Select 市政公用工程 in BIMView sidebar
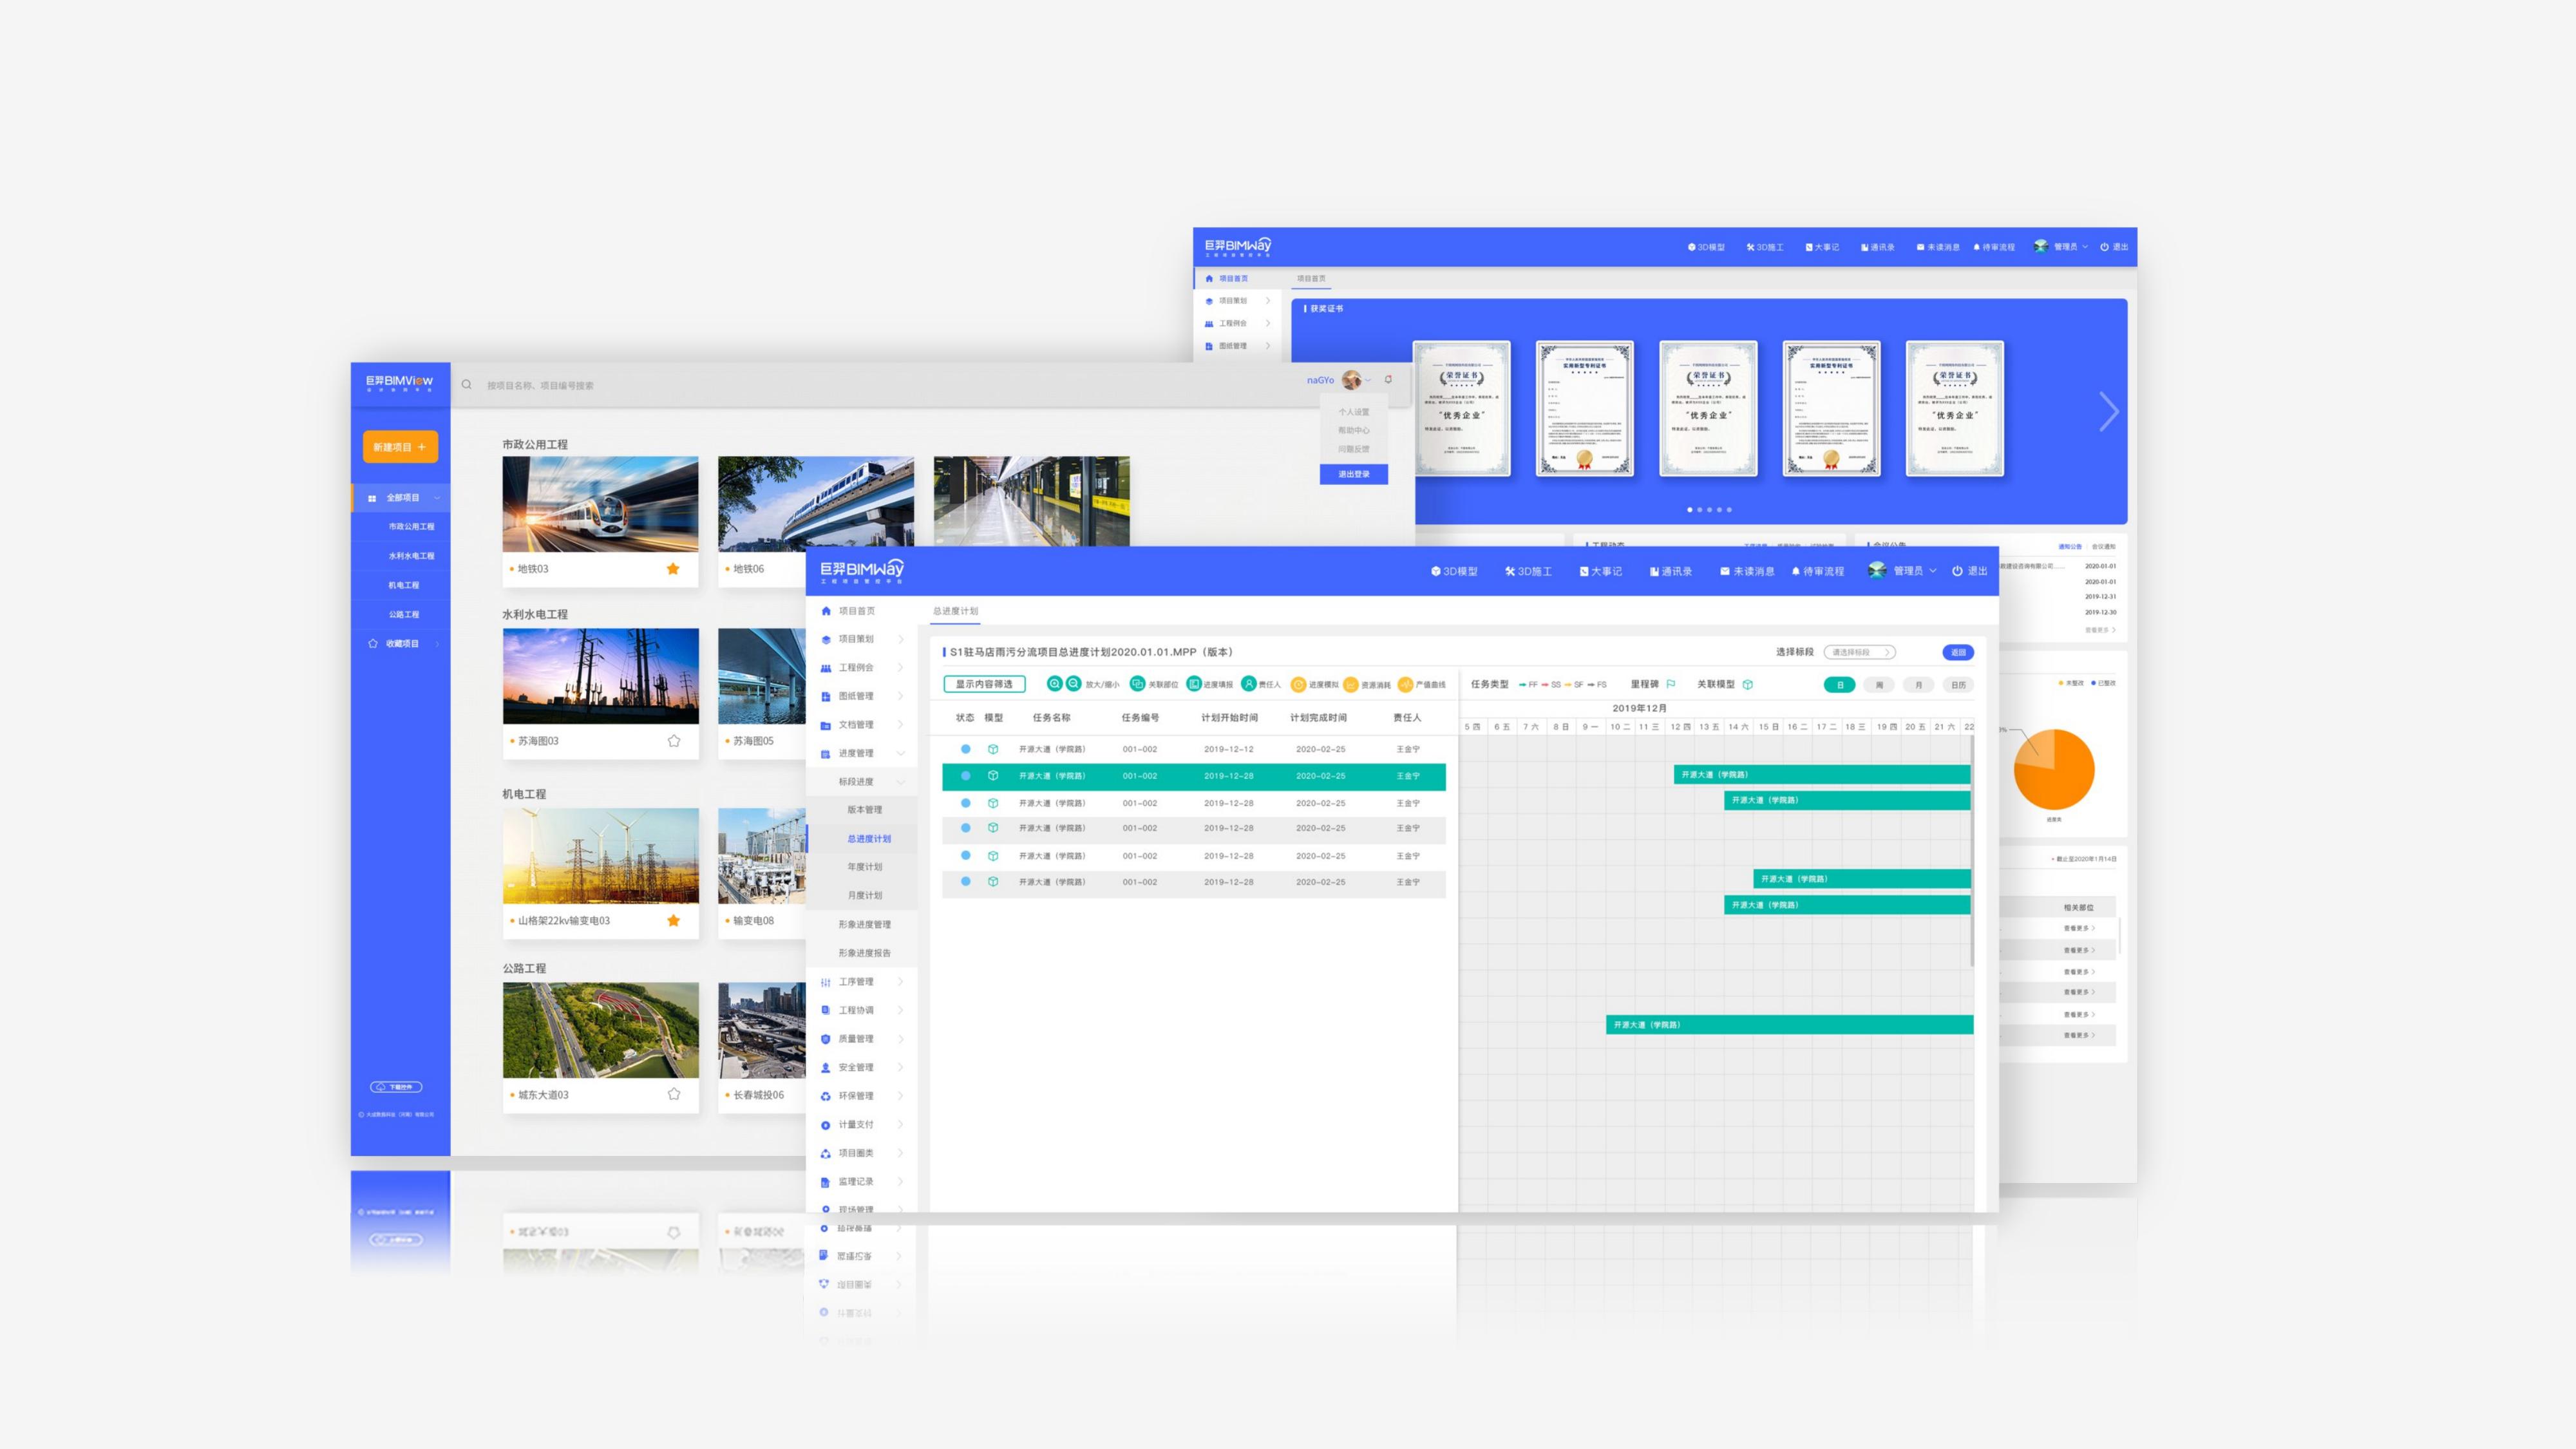 tap(411, 527)
